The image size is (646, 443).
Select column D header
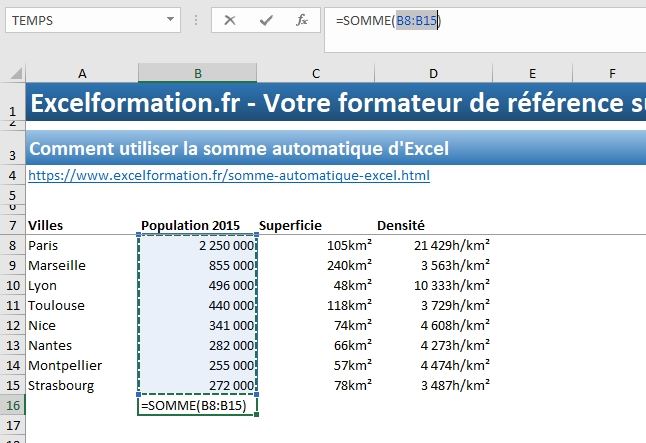tap(433, 73)
